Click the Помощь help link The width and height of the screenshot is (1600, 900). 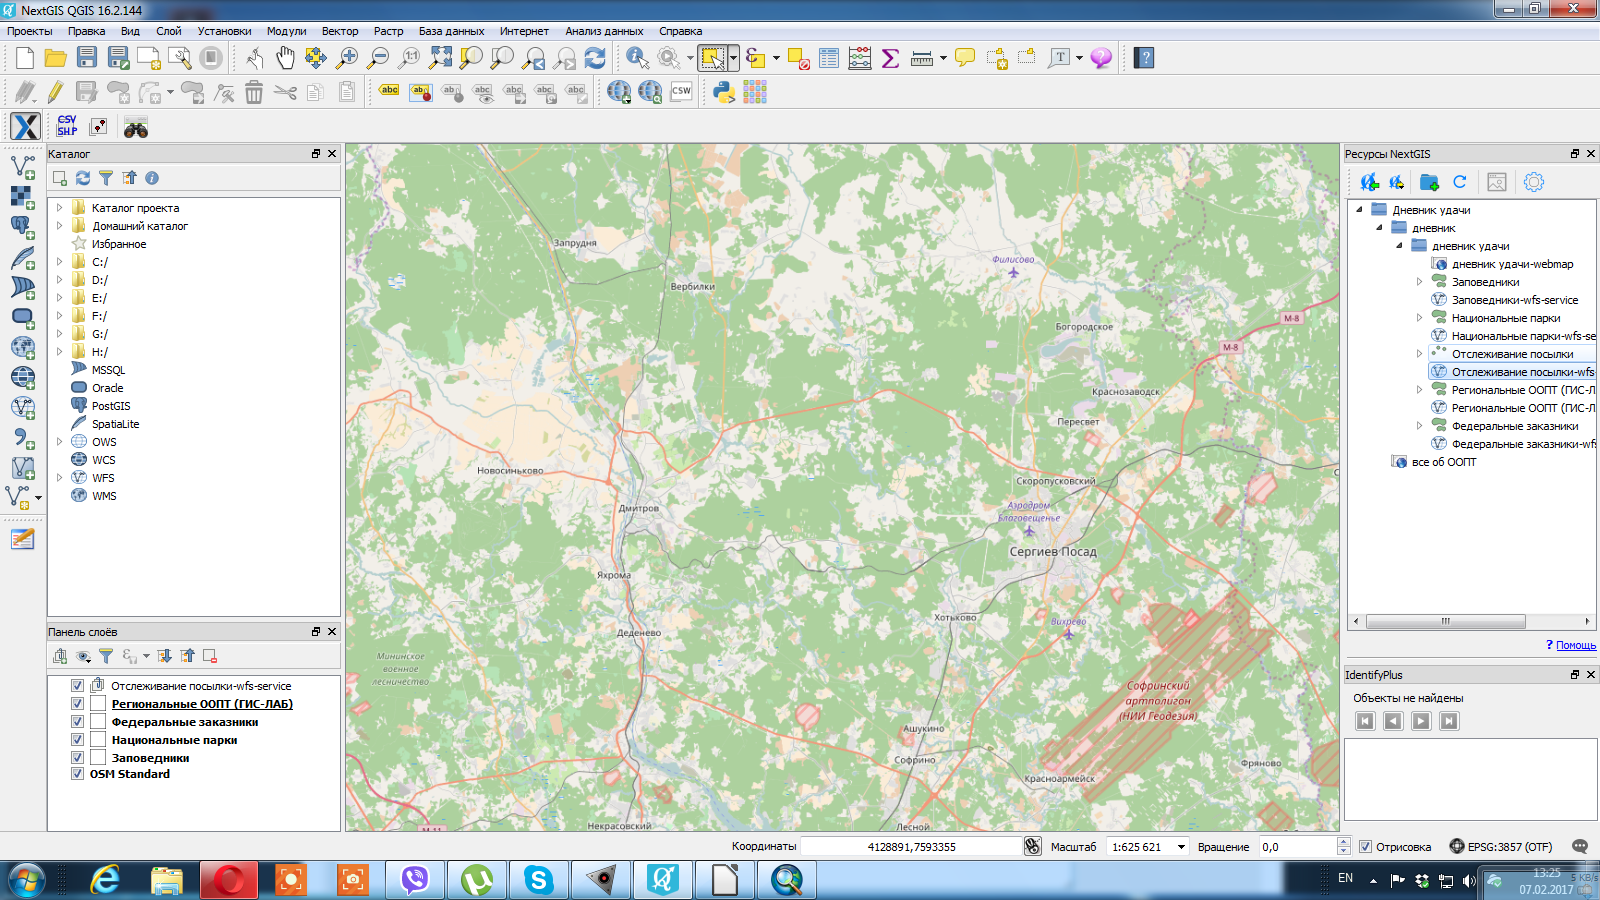tap(1575, 645)
